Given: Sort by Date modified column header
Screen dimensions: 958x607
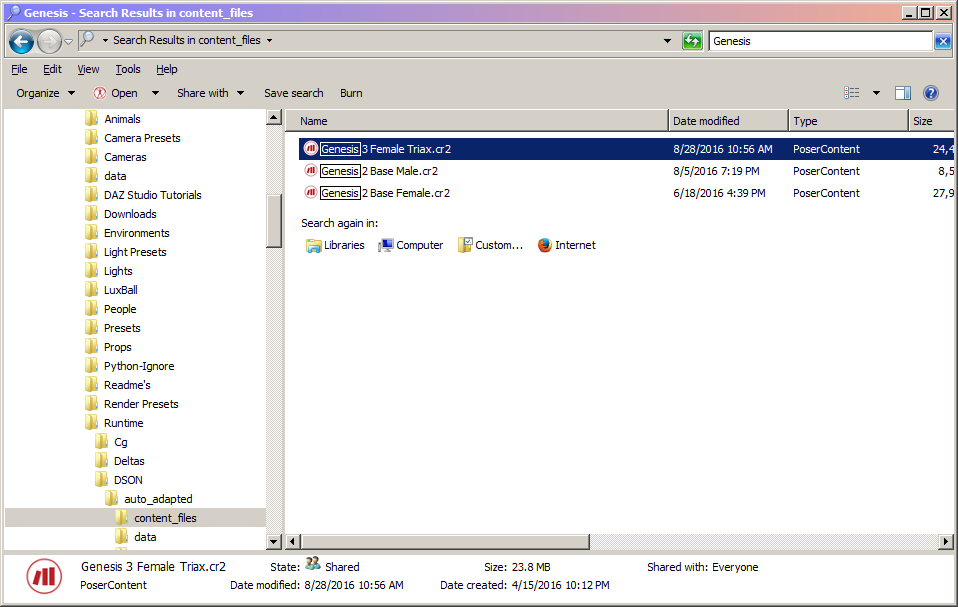Looking at the screenshot, I should point(728,121).
